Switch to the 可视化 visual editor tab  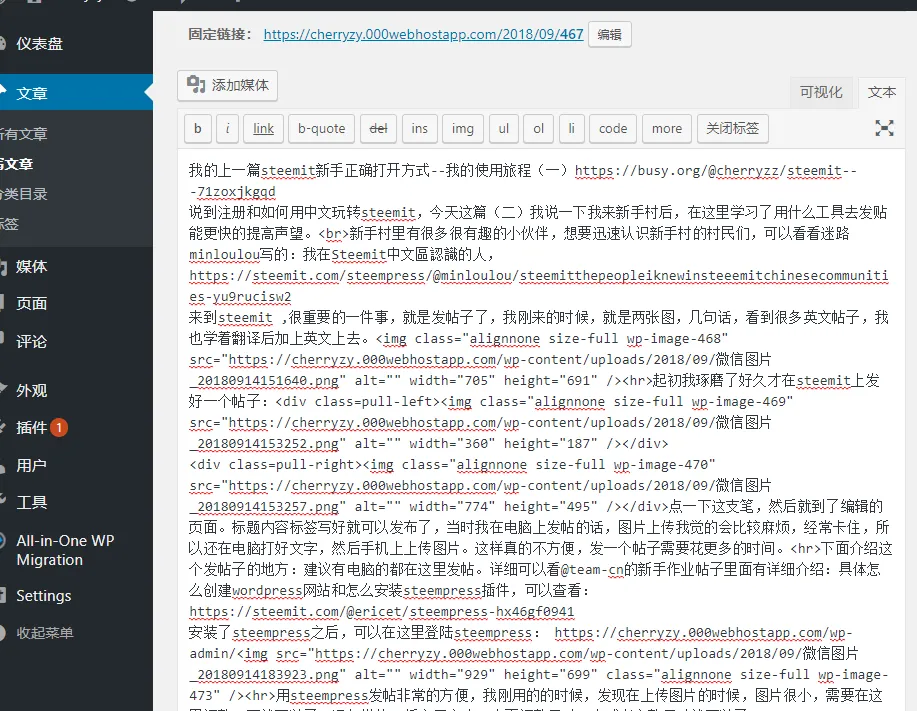point(821,92)
